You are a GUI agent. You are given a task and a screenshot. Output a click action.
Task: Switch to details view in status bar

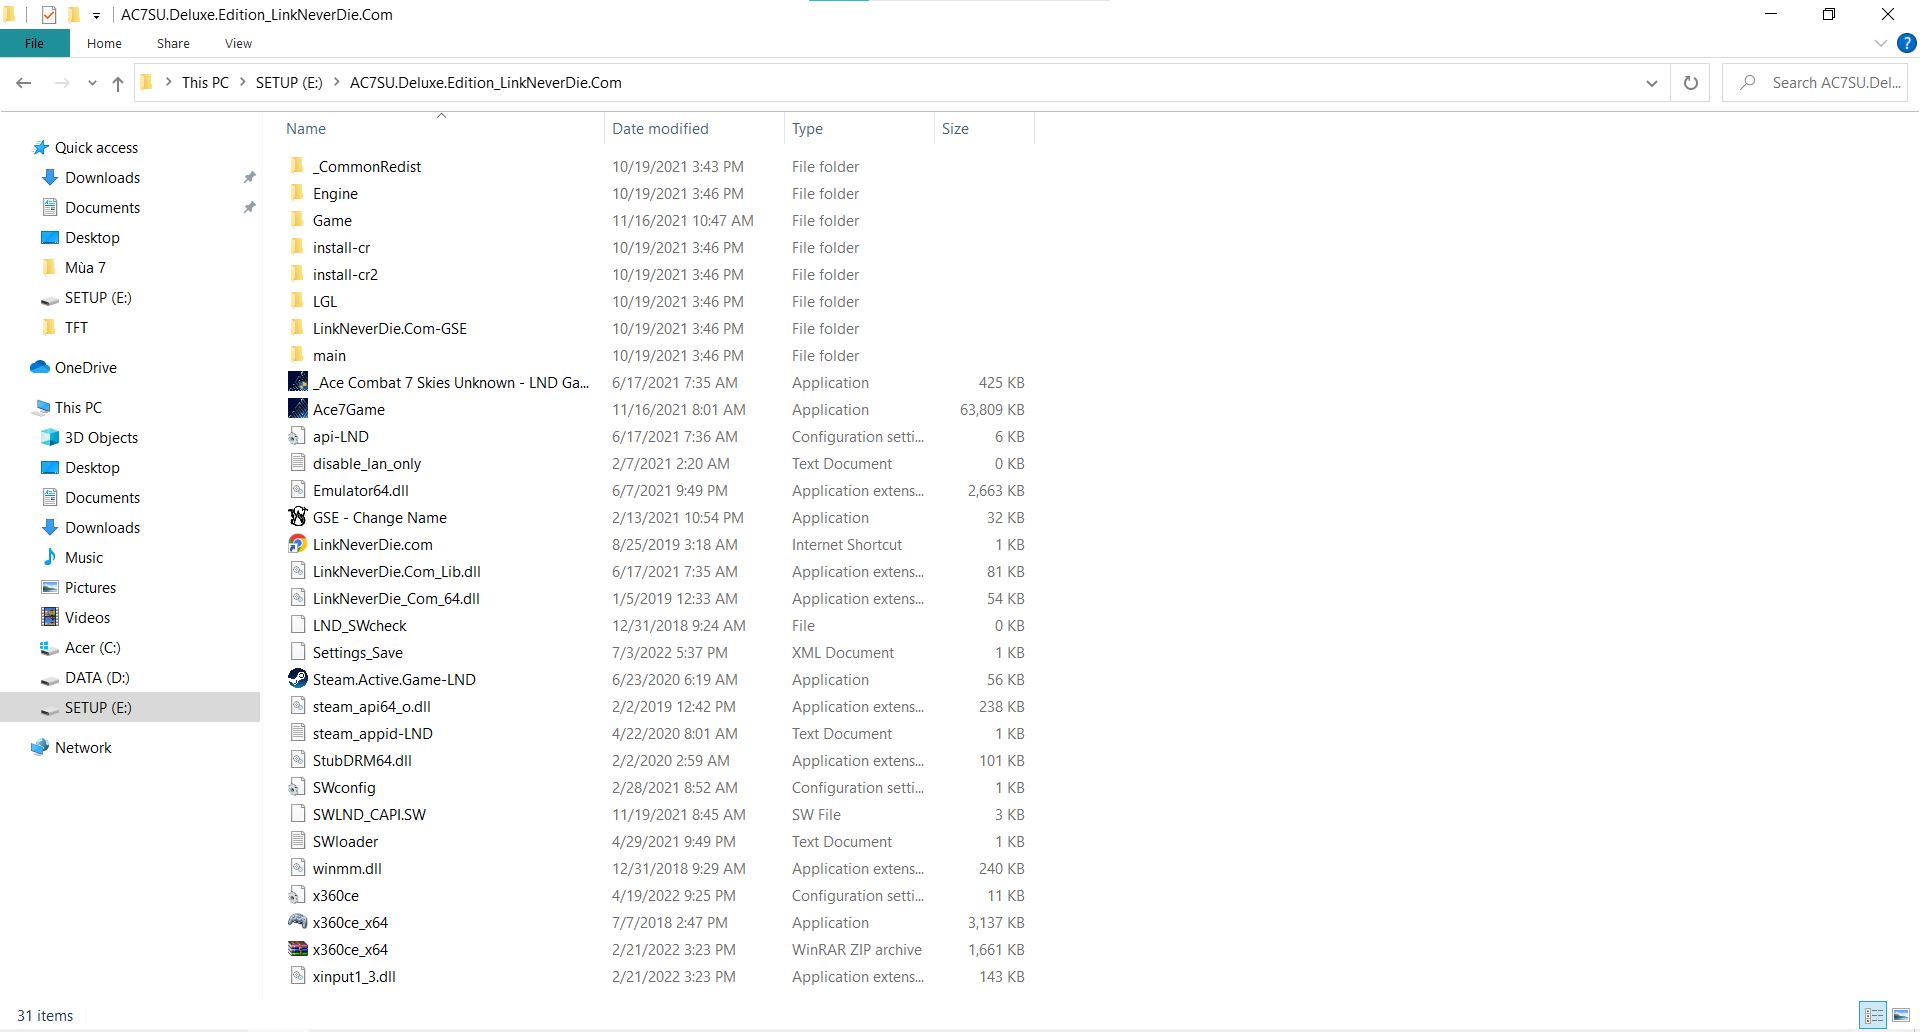[1873, 1015]
